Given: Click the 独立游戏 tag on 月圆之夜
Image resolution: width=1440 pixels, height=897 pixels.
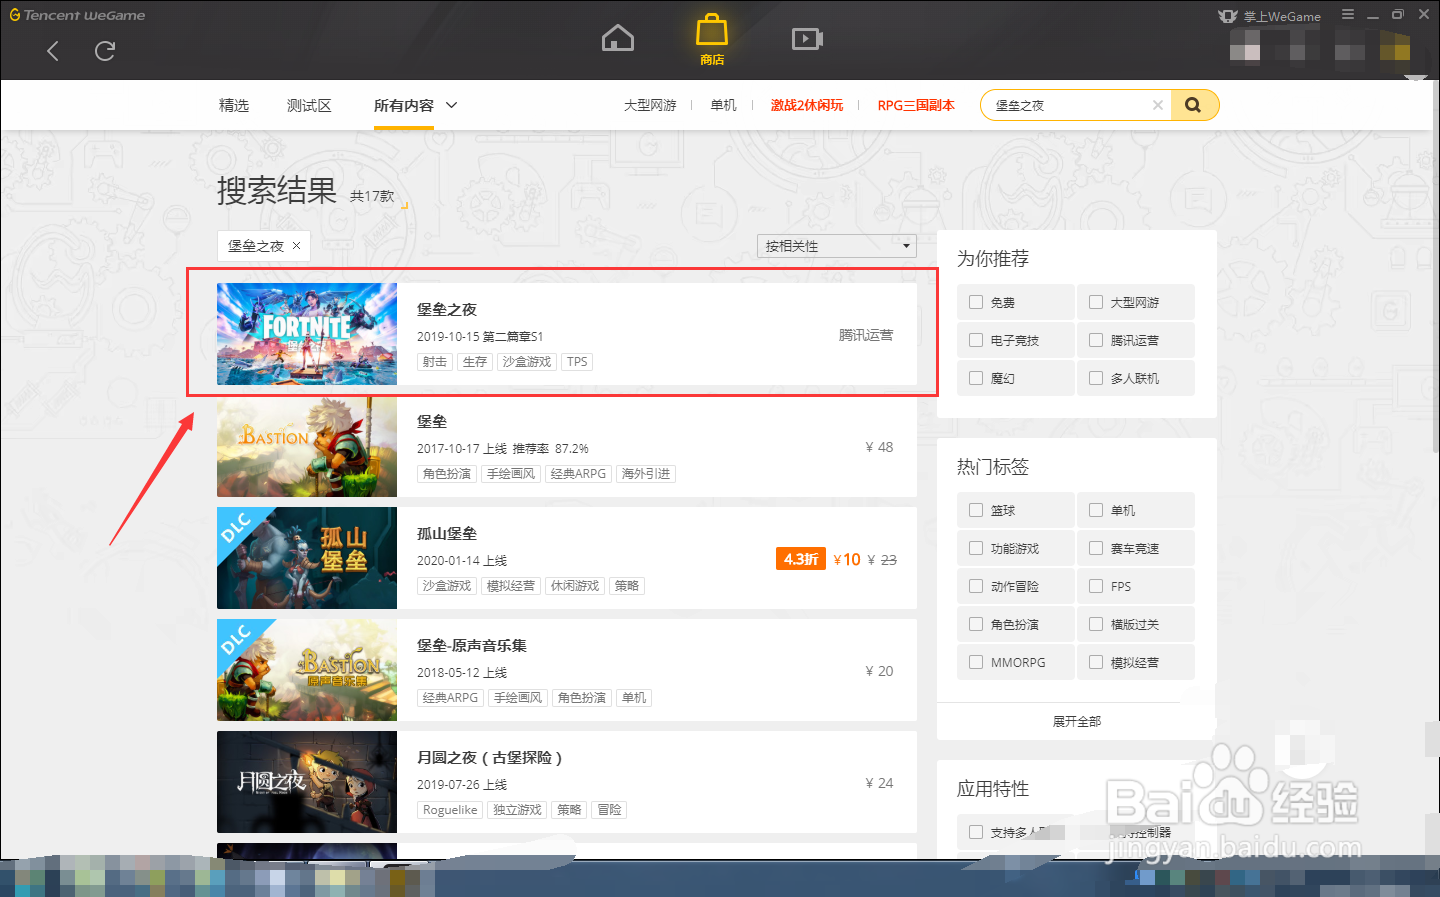Looking at the screenshot, I should pyautogui.click(x=517, y=810).
